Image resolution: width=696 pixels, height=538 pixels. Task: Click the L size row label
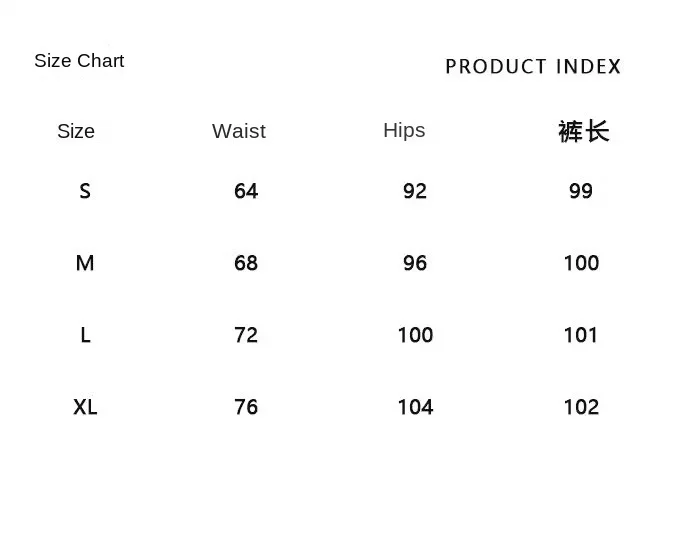click(85, 335)
